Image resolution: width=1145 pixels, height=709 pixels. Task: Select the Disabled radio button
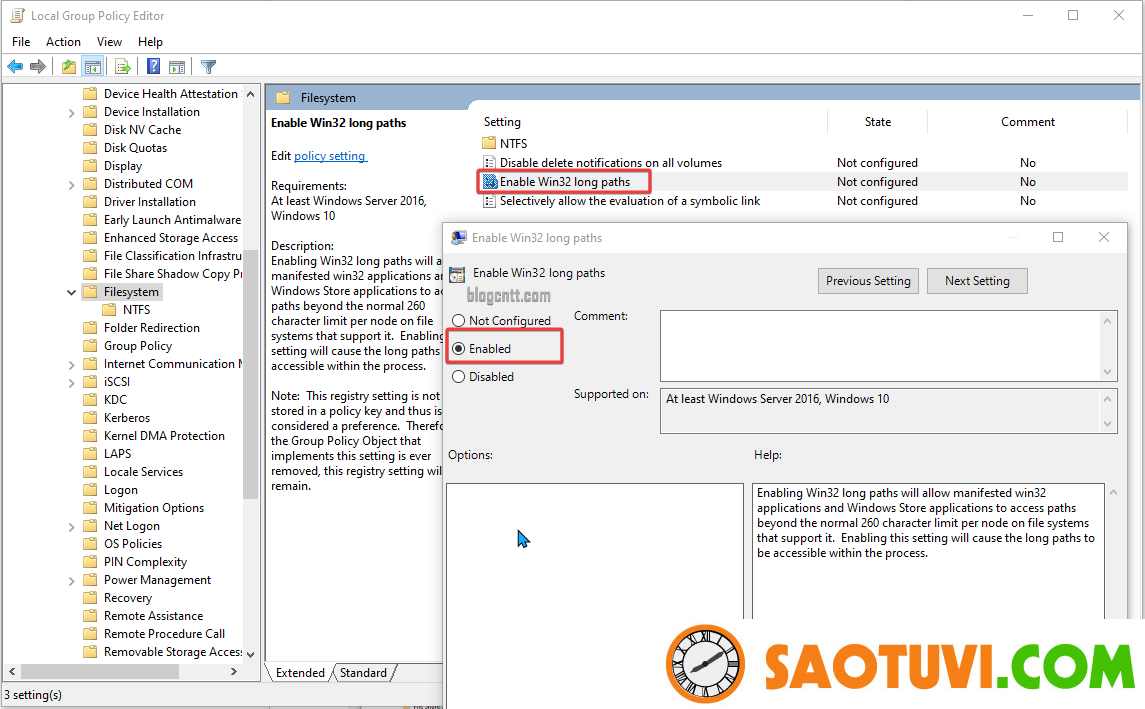pyautogui.click(x=459, y=377)
